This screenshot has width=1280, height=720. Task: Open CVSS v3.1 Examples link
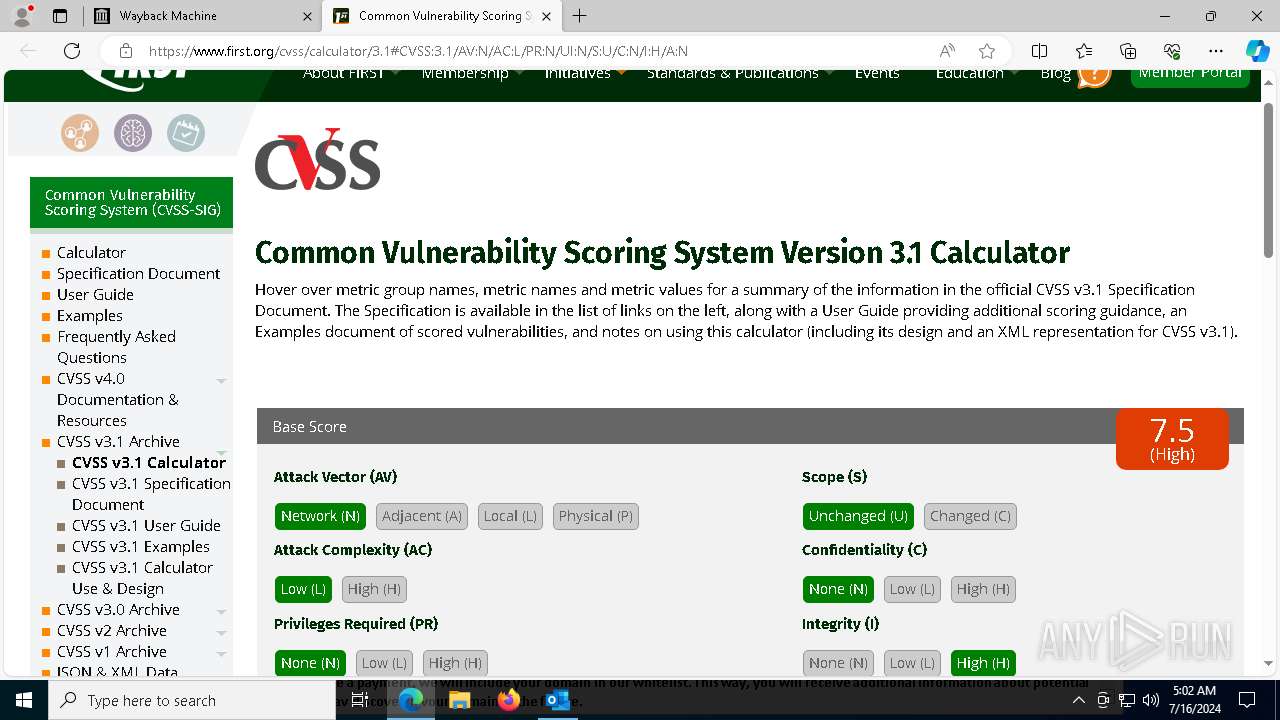(141, 546)
